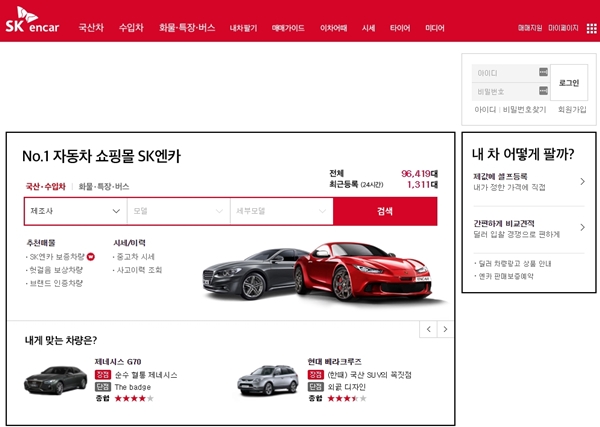Open the 국산차 menu

(x=91, y=28)
